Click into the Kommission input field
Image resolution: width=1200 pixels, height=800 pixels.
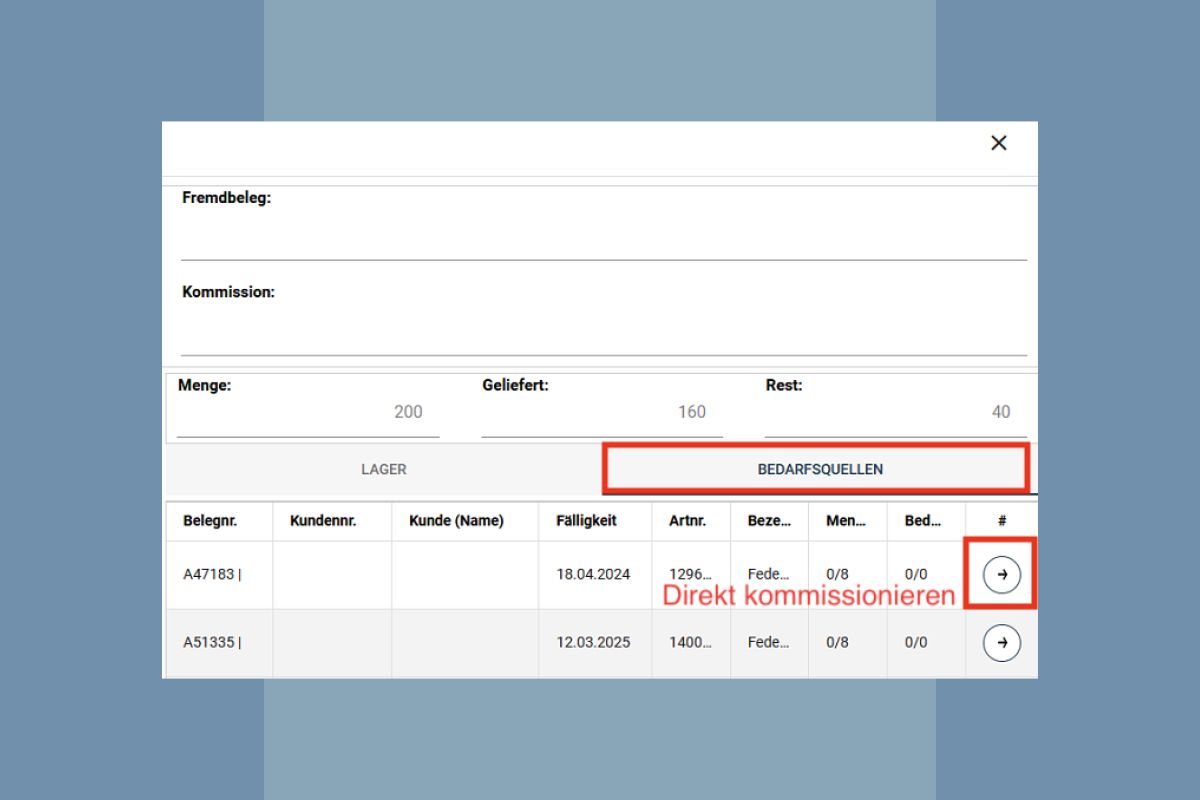pos(603,335)
